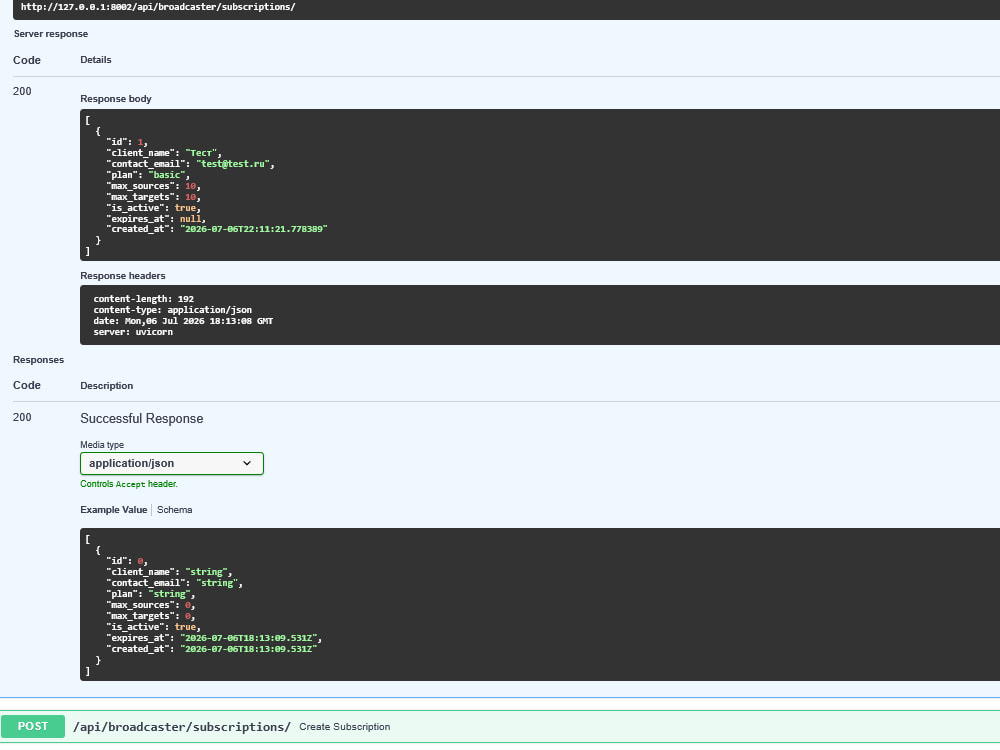Click the content-length: 192 header line
The image size is (1000, 750).
[x=143, y=298]
